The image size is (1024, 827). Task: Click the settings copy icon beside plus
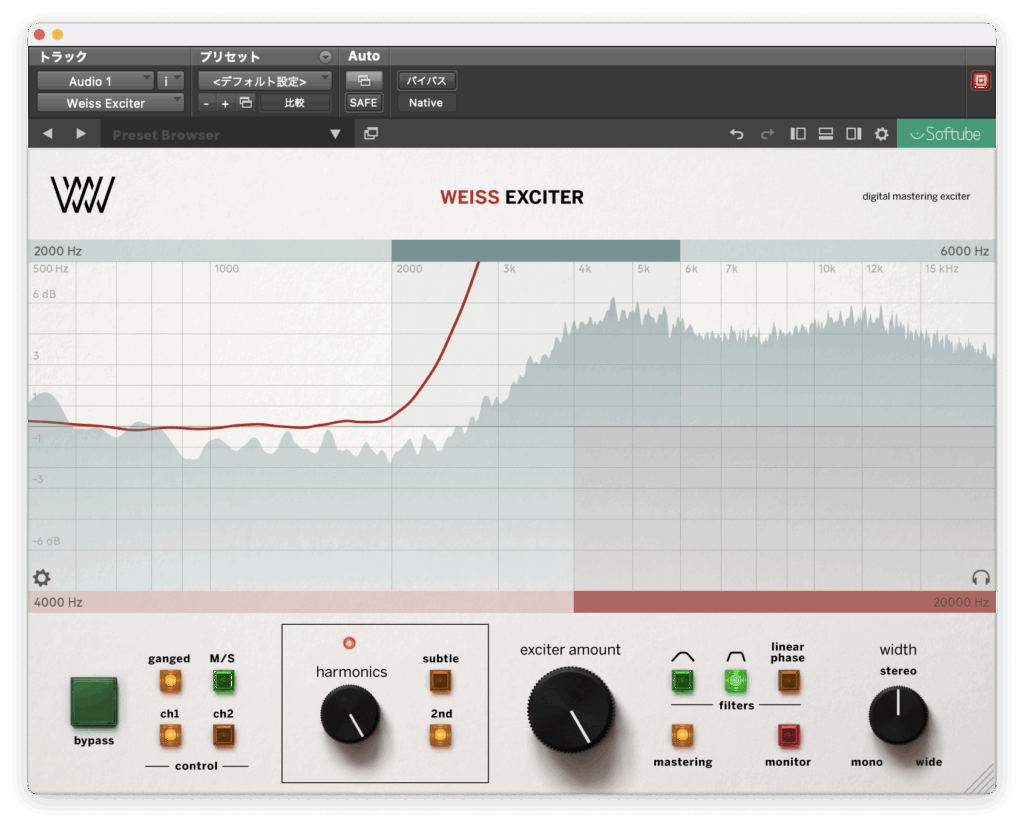pos(246,103)
